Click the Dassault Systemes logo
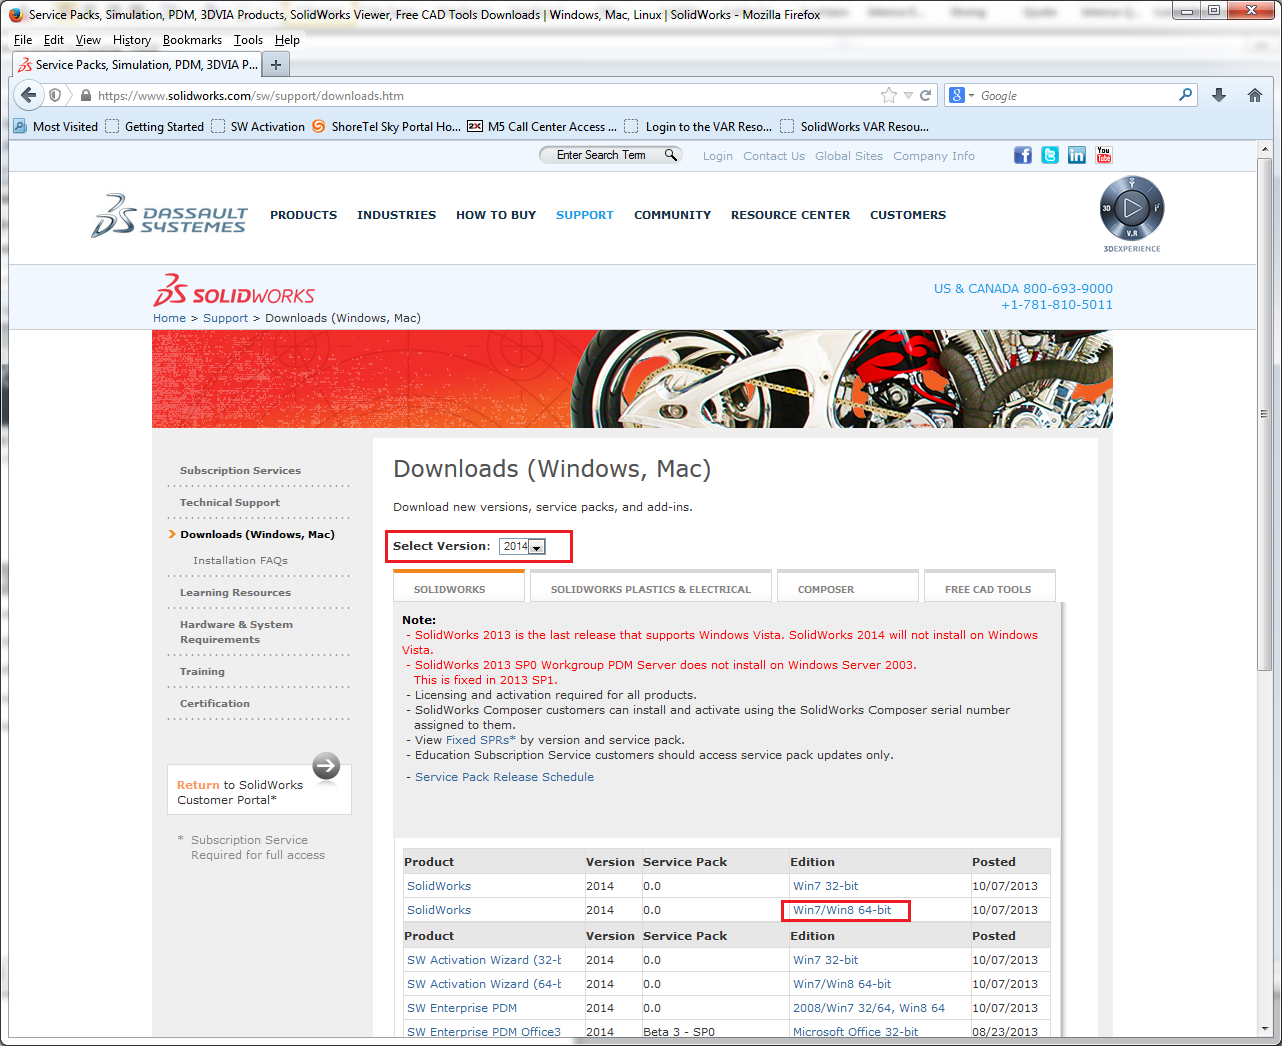 click(170, 215)
